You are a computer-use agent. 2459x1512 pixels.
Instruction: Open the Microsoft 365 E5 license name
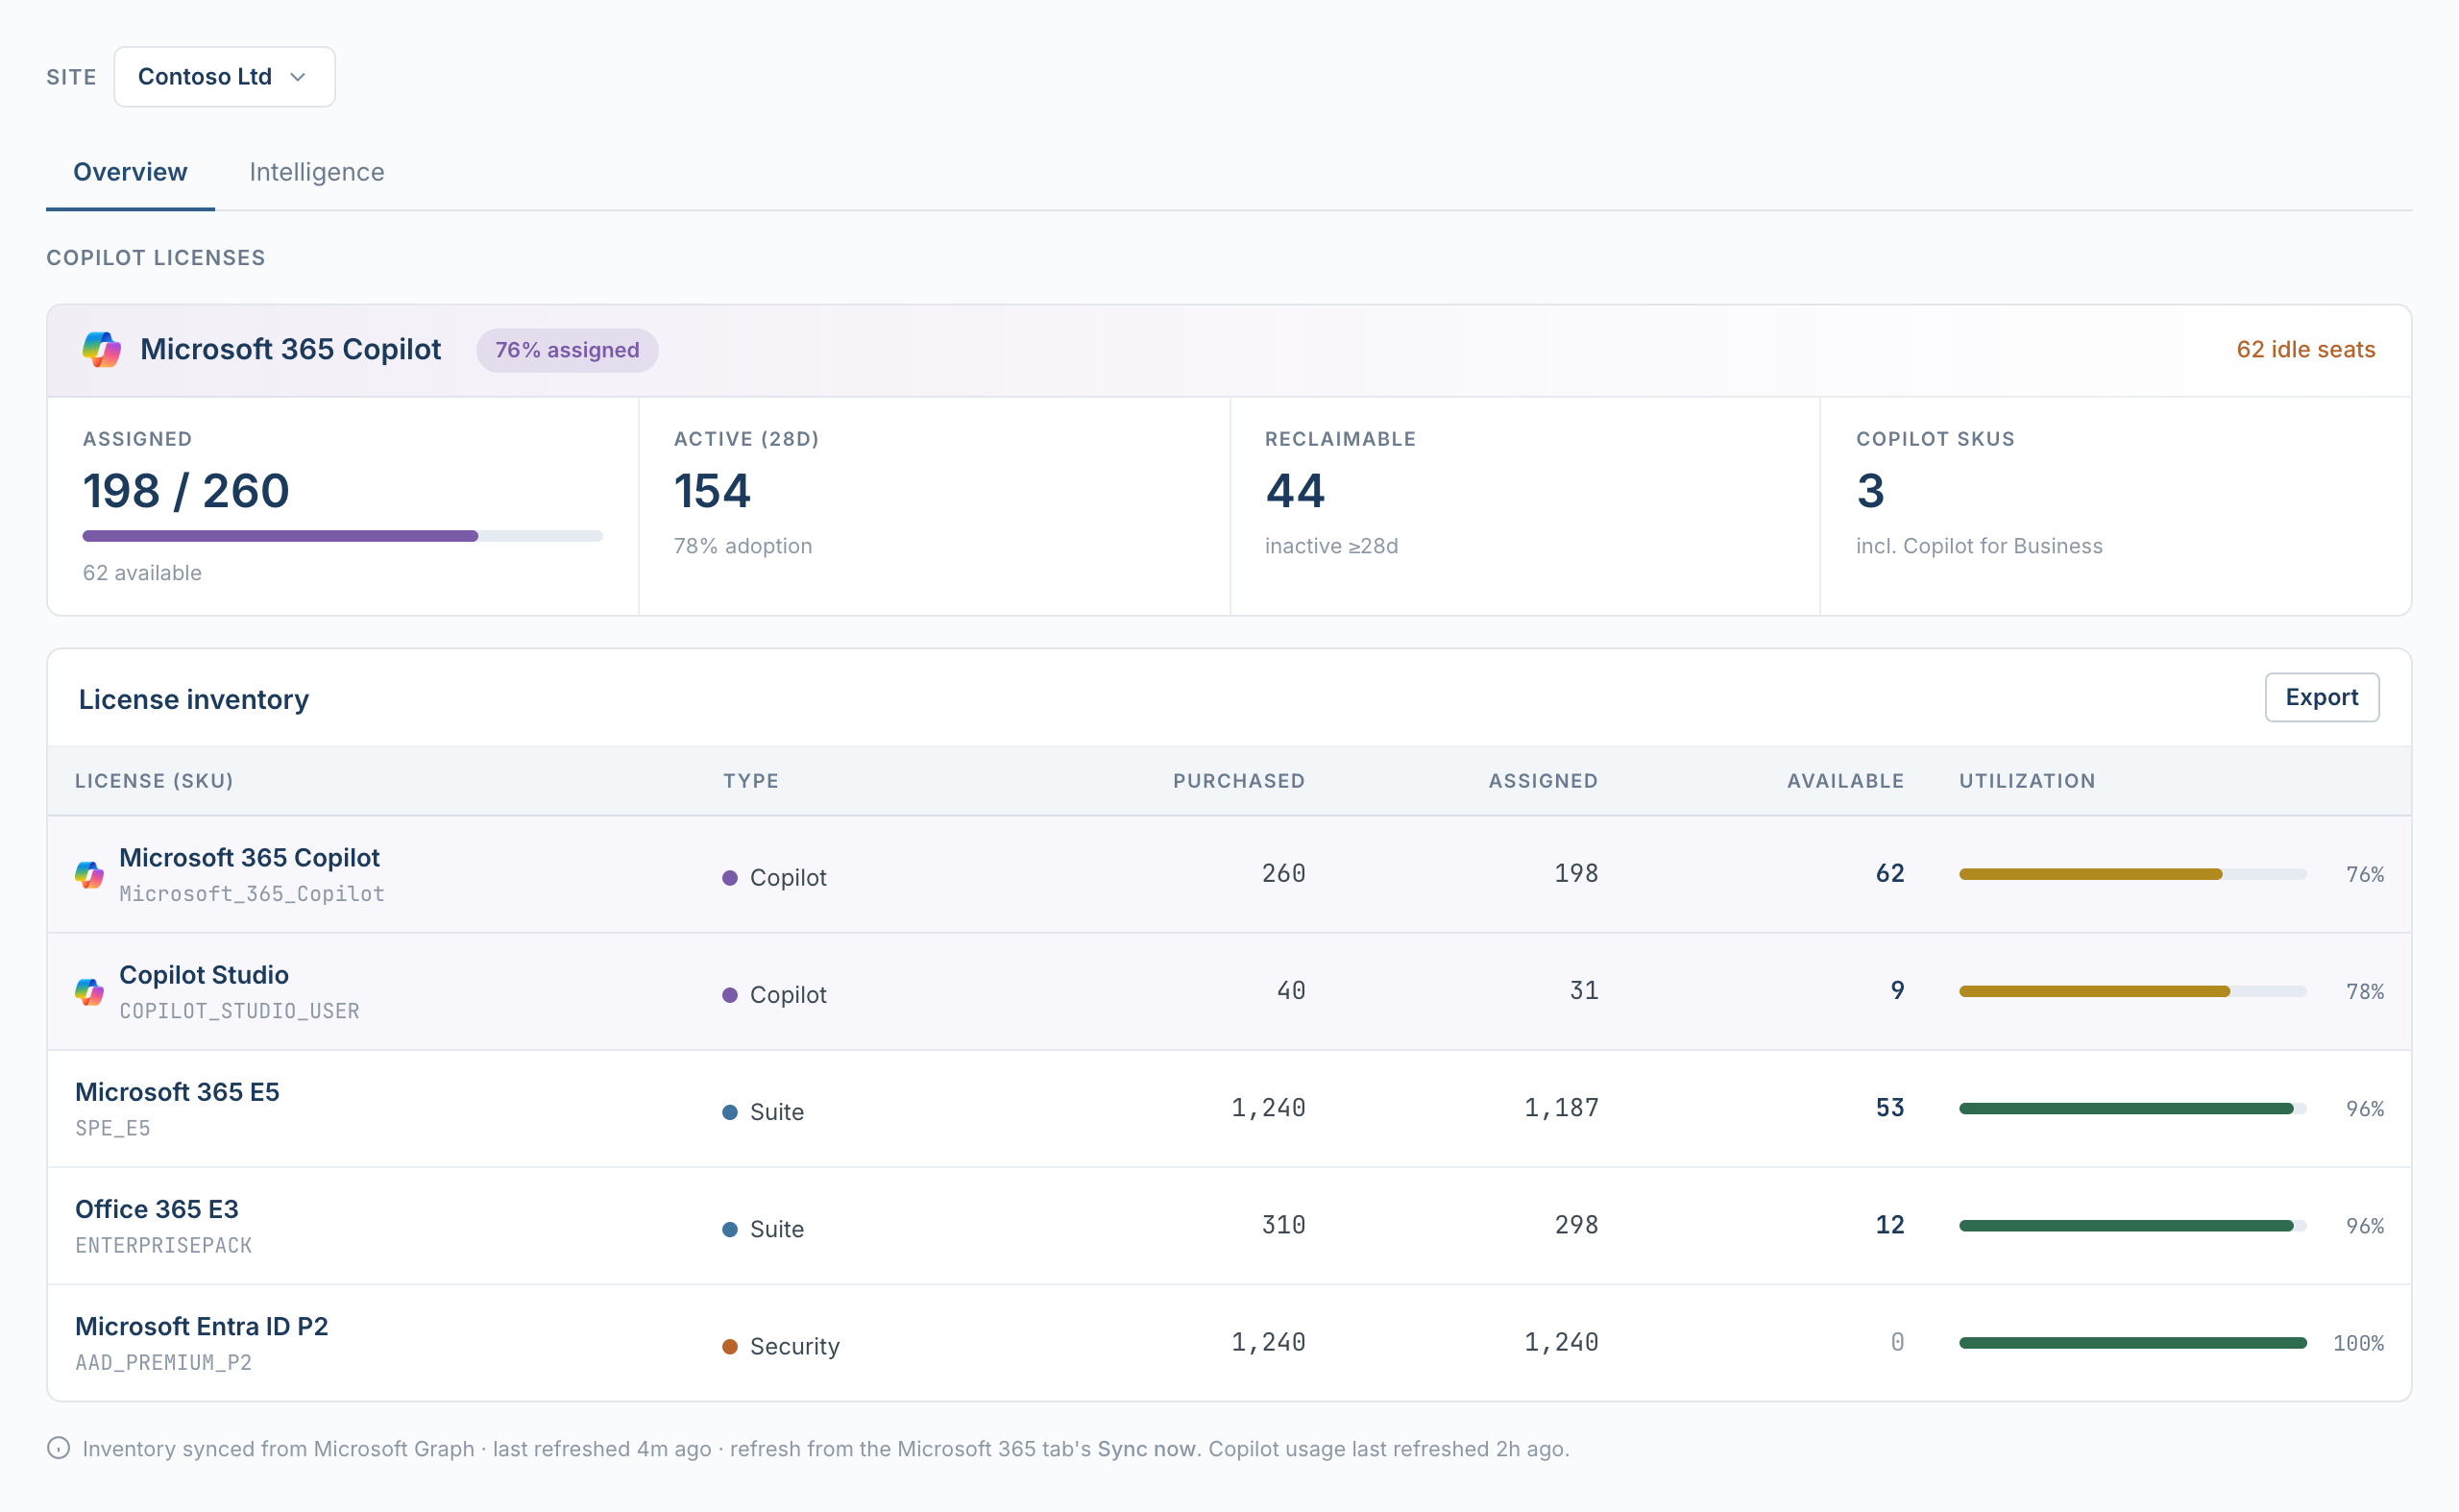point(177,1091)
